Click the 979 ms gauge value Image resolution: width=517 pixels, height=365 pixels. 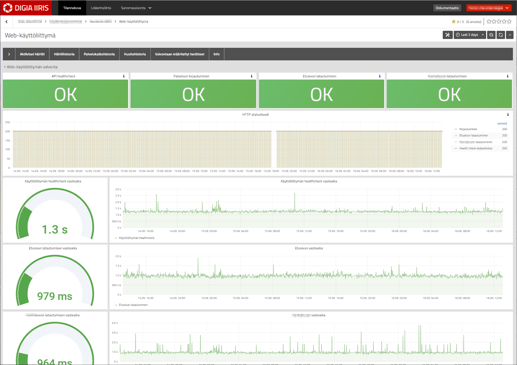55,296
